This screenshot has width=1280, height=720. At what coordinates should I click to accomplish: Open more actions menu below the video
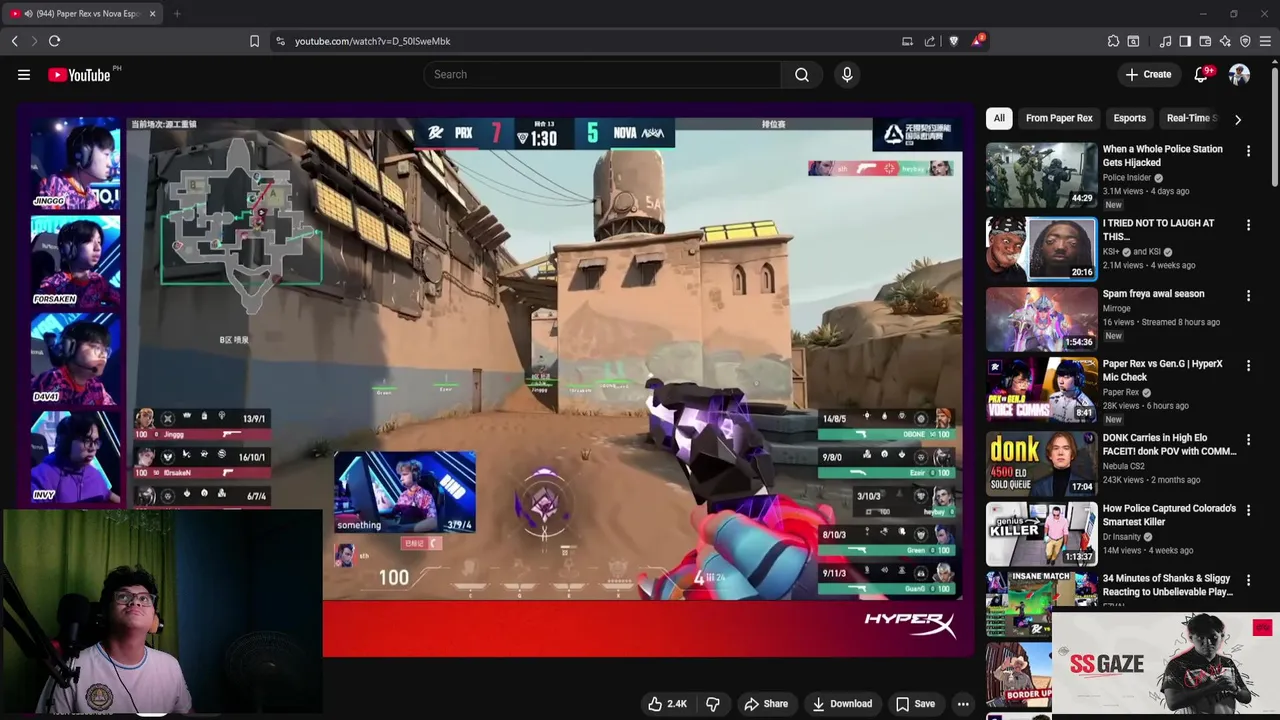point(963,704)
